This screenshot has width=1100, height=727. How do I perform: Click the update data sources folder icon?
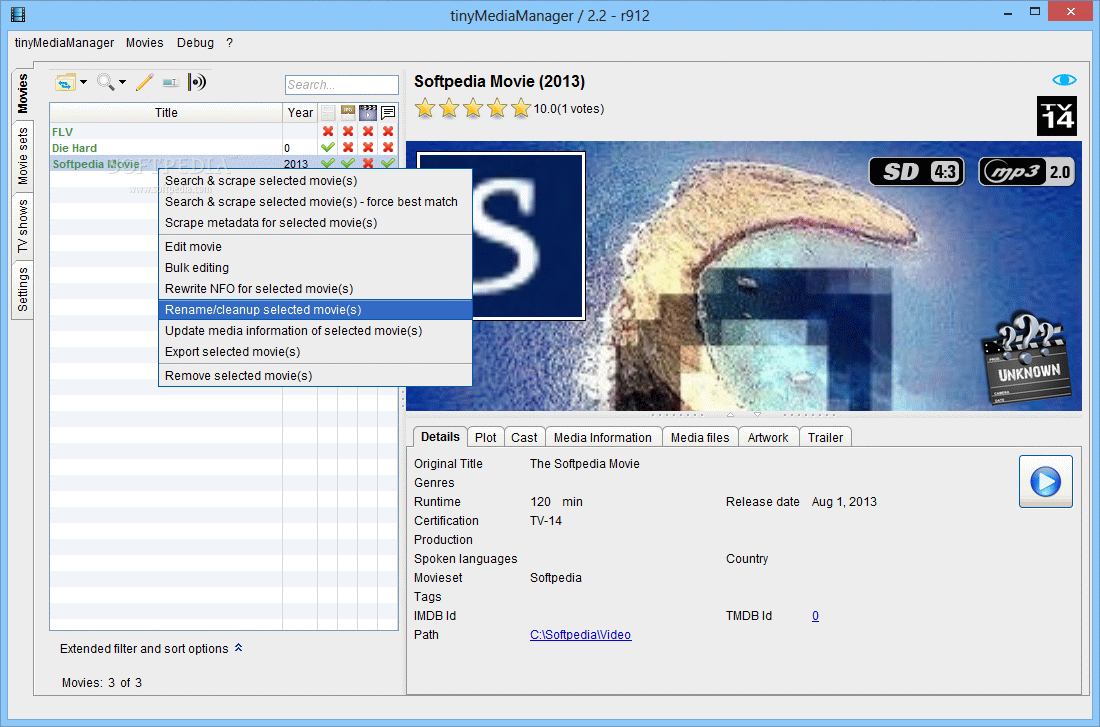65,83
